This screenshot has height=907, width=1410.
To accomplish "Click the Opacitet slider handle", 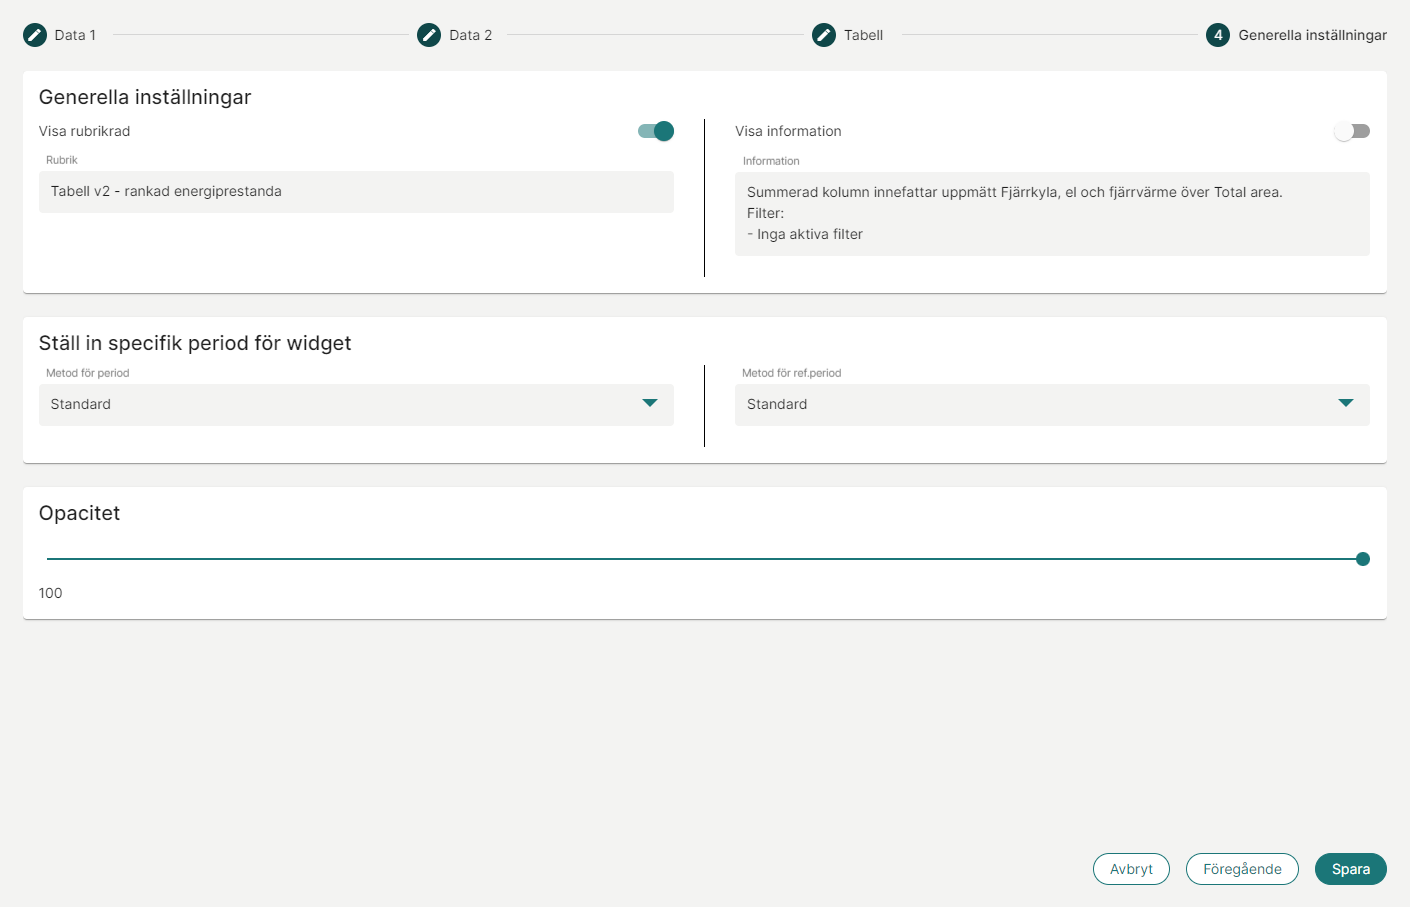I will point(1362,559).
